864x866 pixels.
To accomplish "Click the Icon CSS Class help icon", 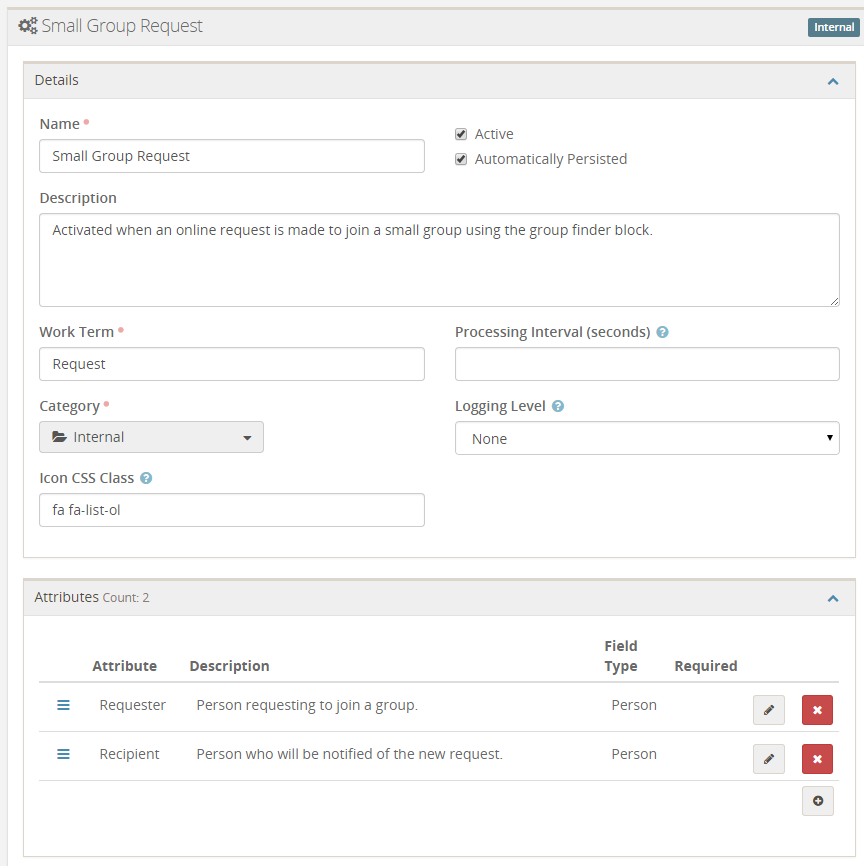I will click(146, 478).
